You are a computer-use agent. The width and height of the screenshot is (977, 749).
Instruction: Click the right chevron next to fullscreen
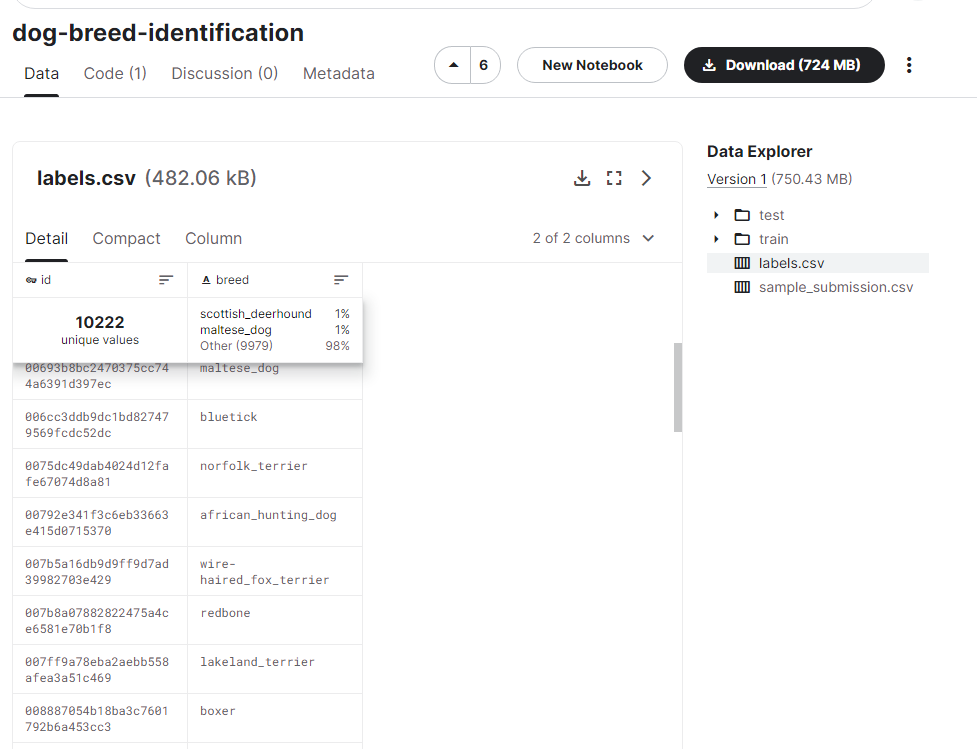pyautogui.click(x=646, y=178)
